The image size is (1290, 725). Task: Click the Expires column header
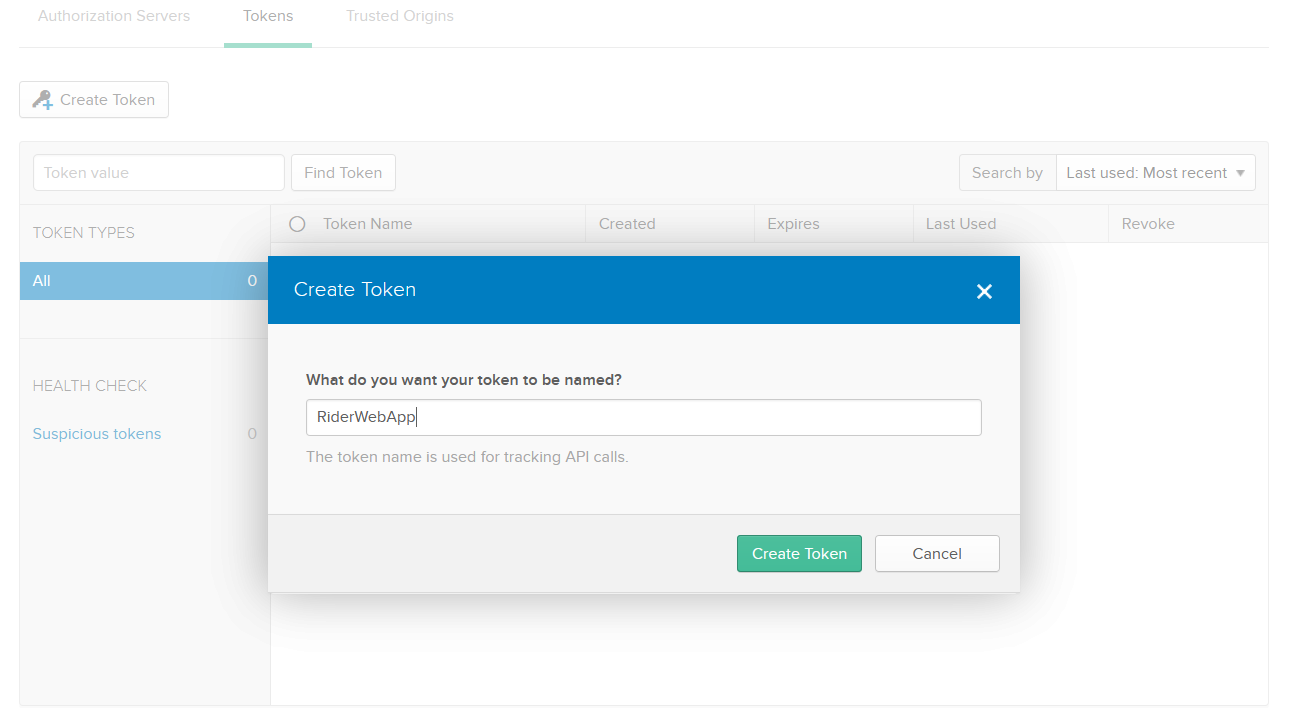[793, 224]
